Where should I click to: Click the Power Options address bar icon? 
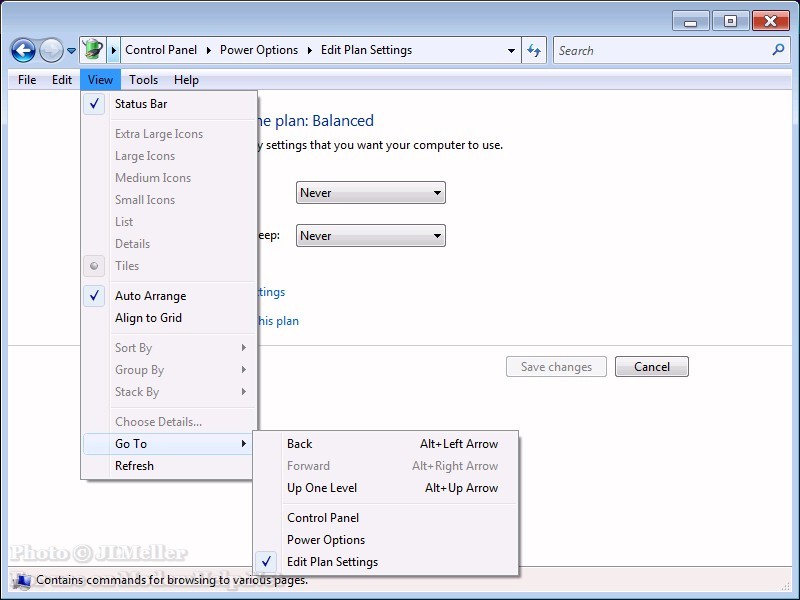click(x=92, y=50)
